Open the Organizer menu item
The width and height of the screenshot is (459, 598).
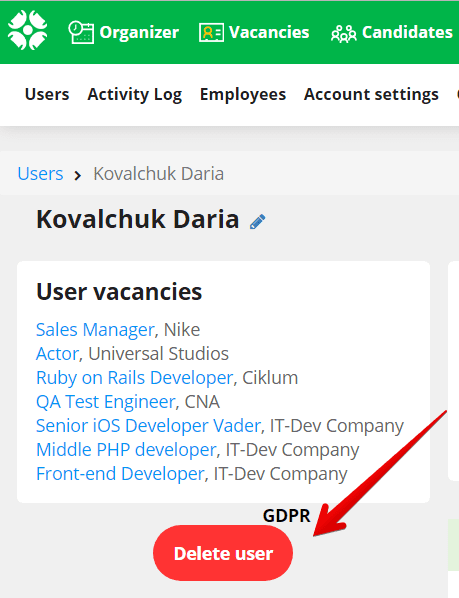coord(139,32)
